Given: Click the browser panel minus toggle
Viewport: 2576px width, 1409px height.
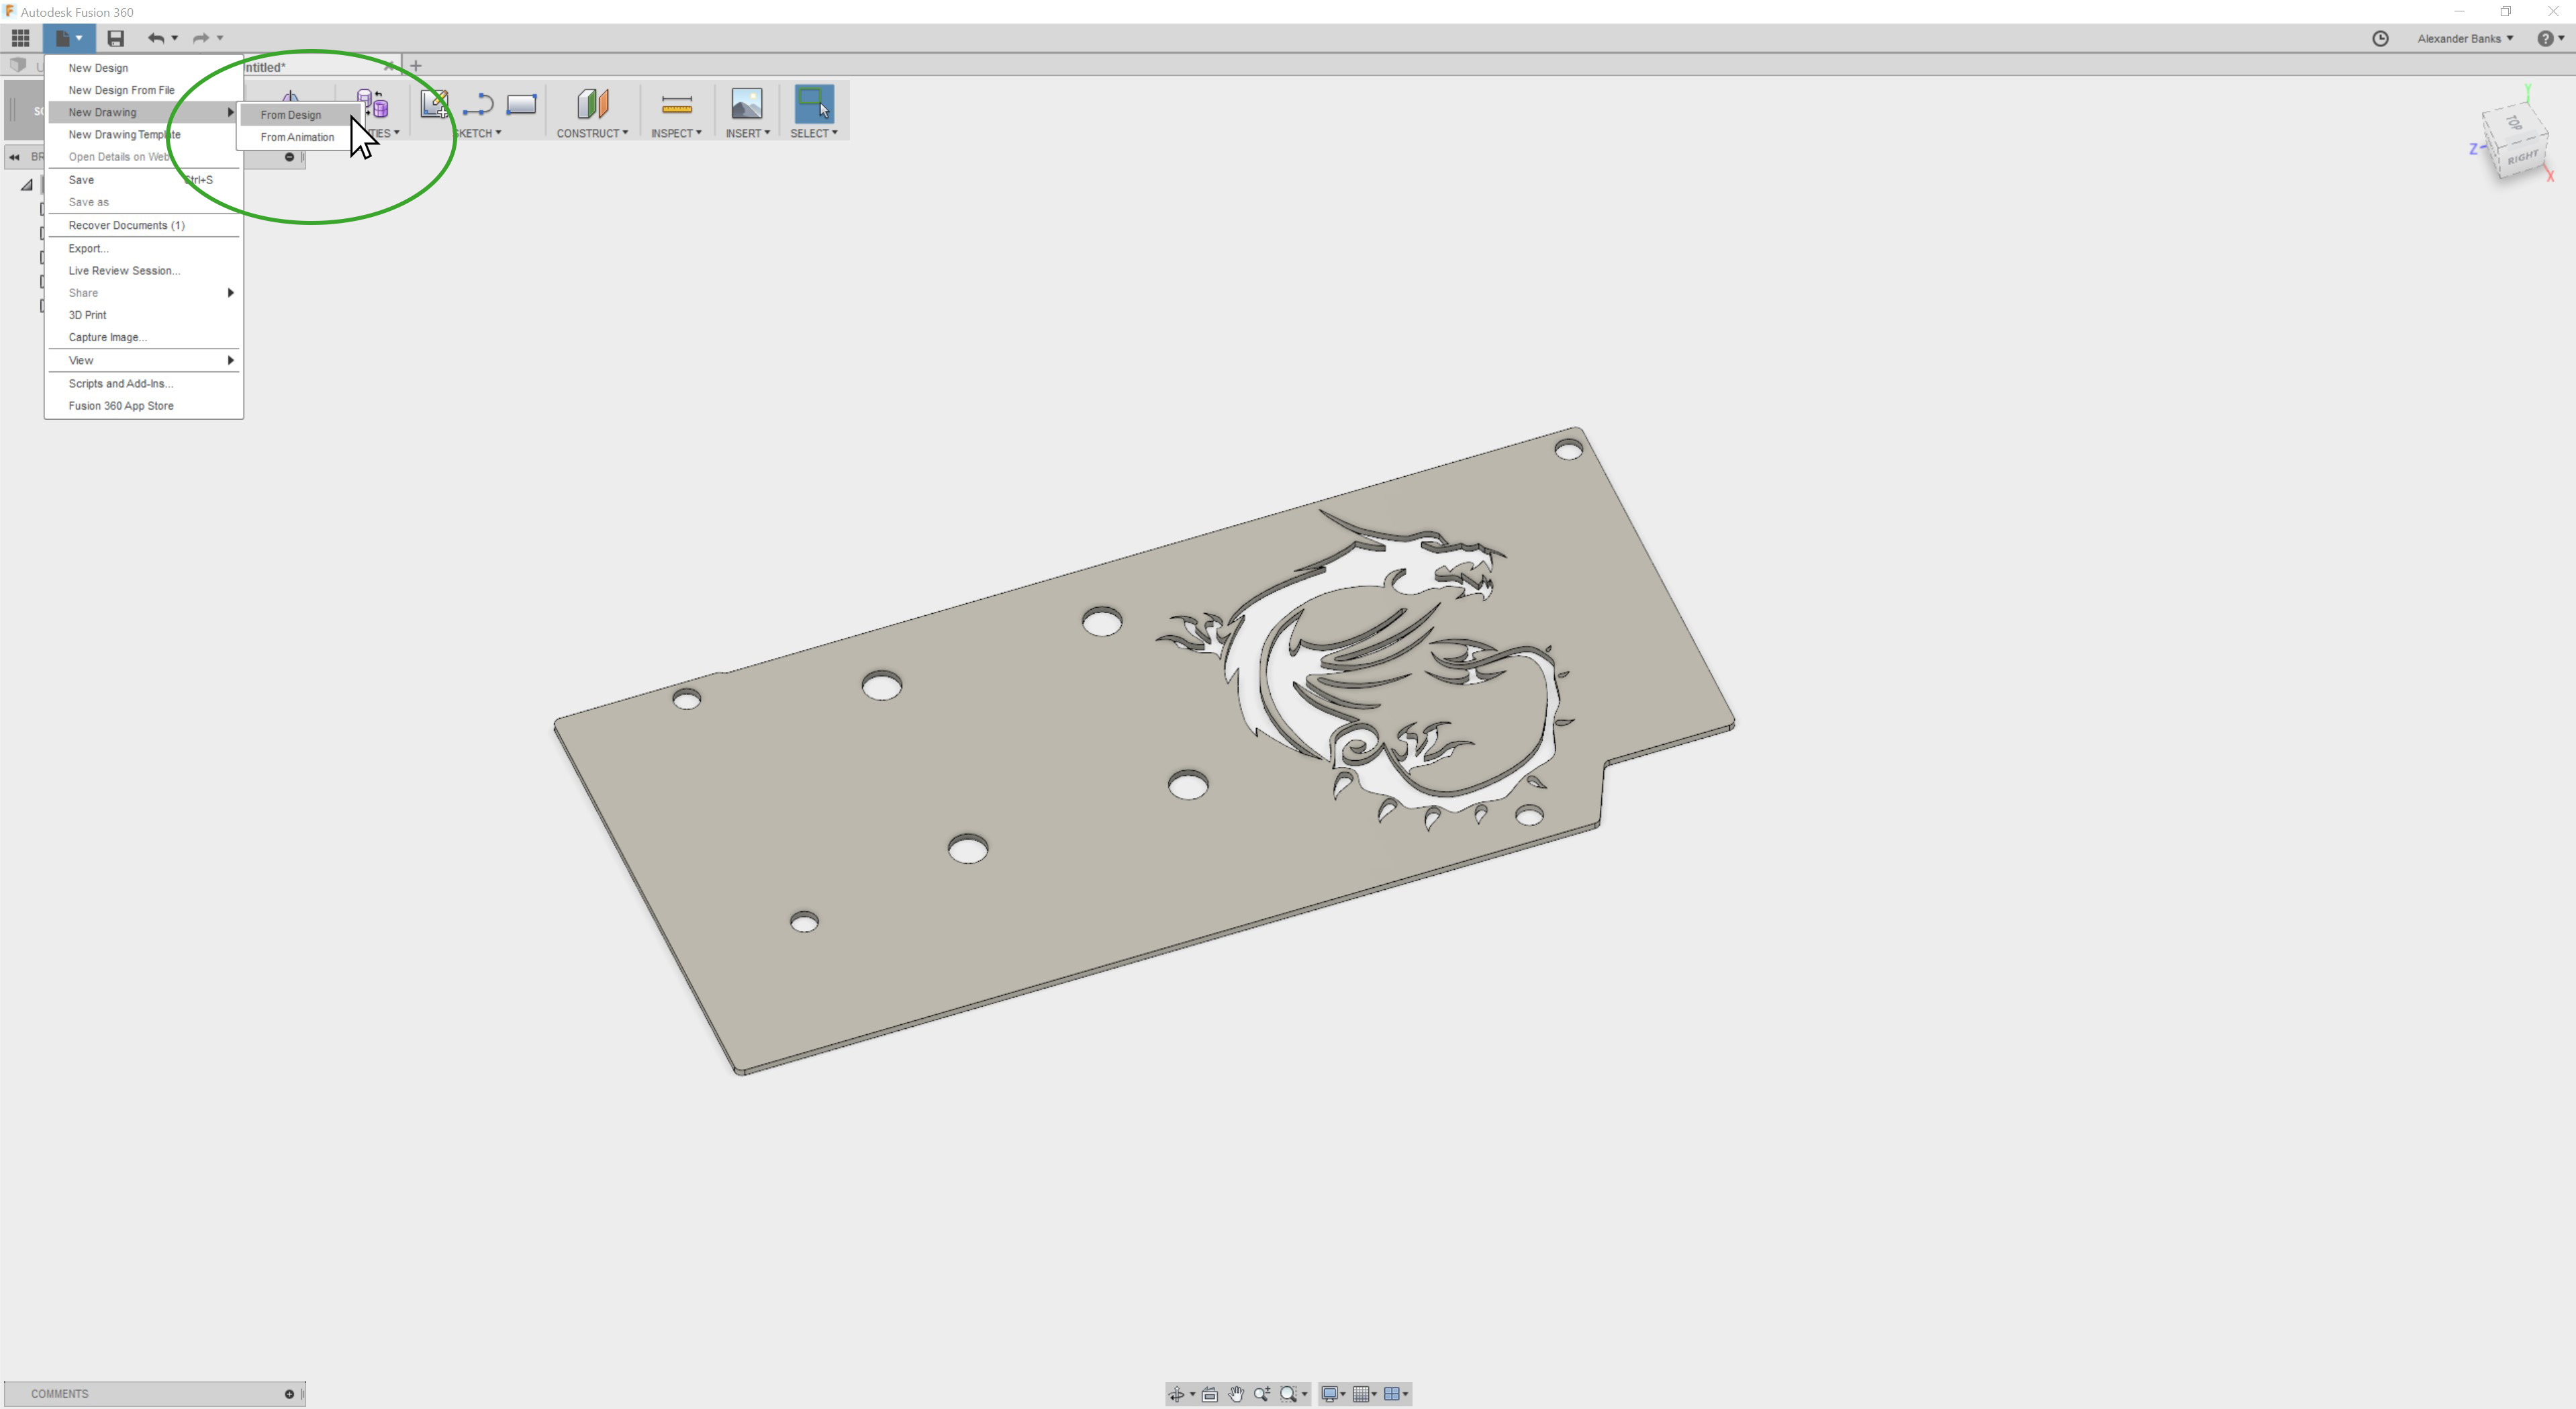Looking at the screenshot, I should (289, 157).
